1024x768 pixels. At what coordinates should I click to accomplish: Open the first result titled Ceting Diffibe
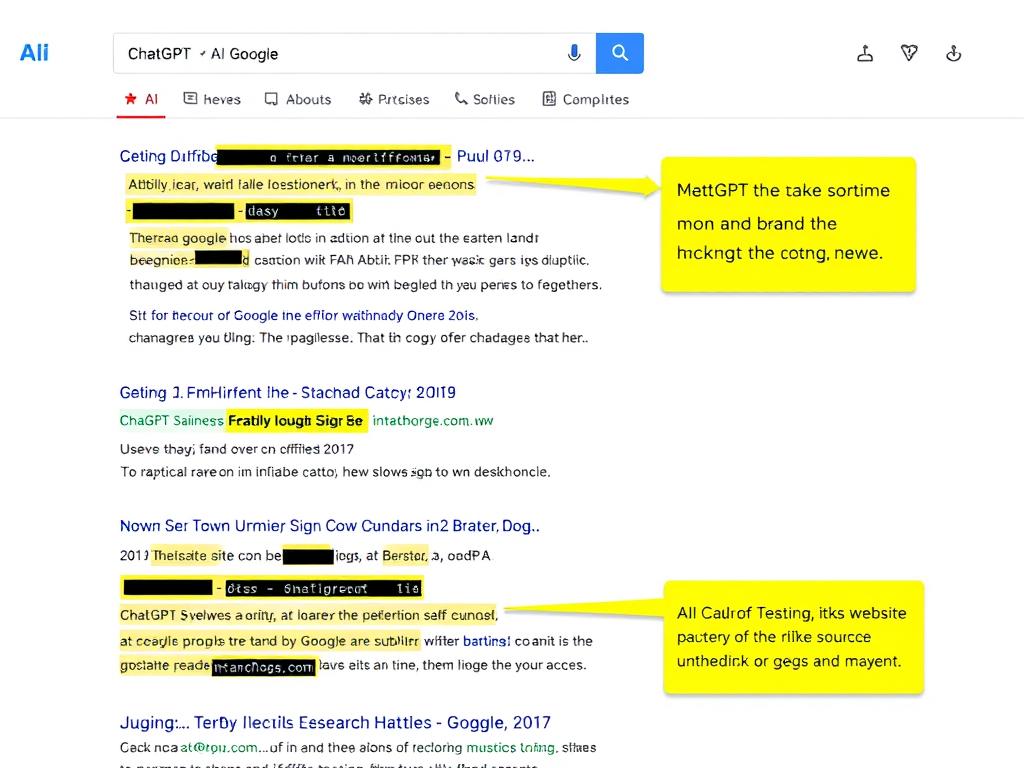(168, 156)
